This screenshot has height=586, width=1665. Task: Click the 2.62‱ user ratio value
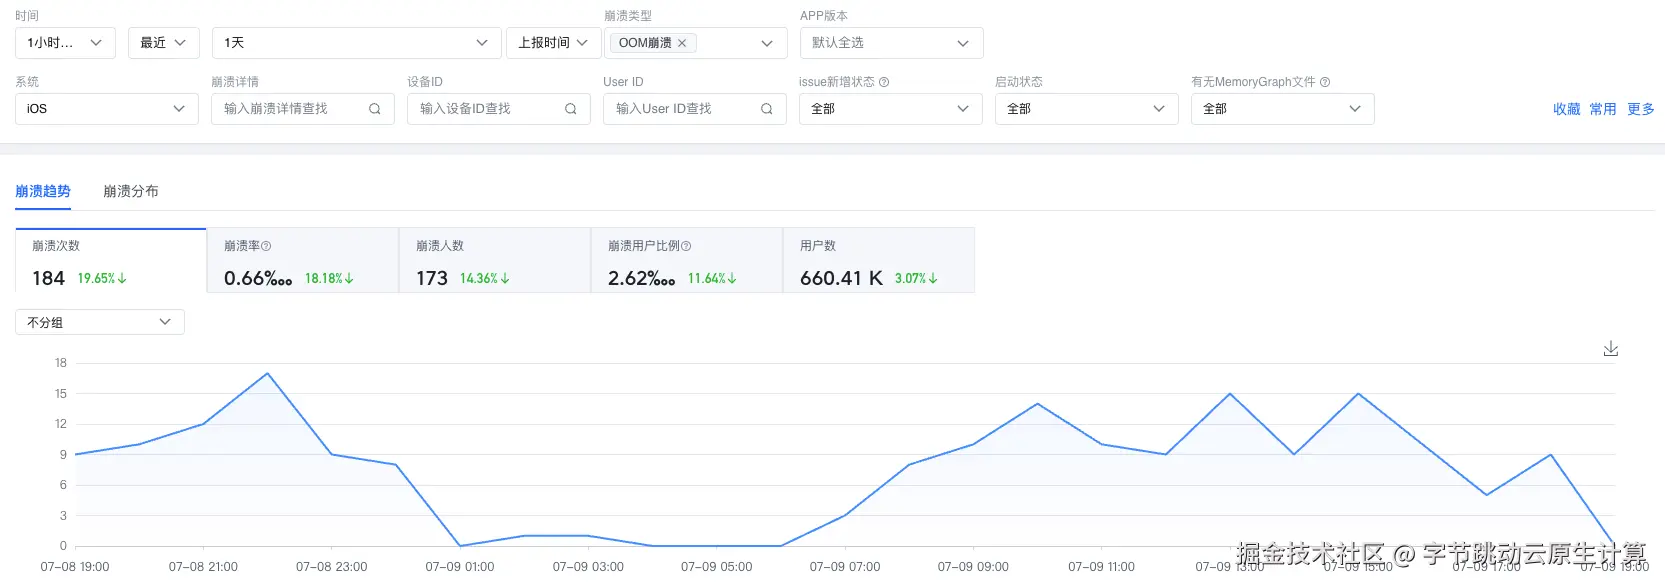642,278
